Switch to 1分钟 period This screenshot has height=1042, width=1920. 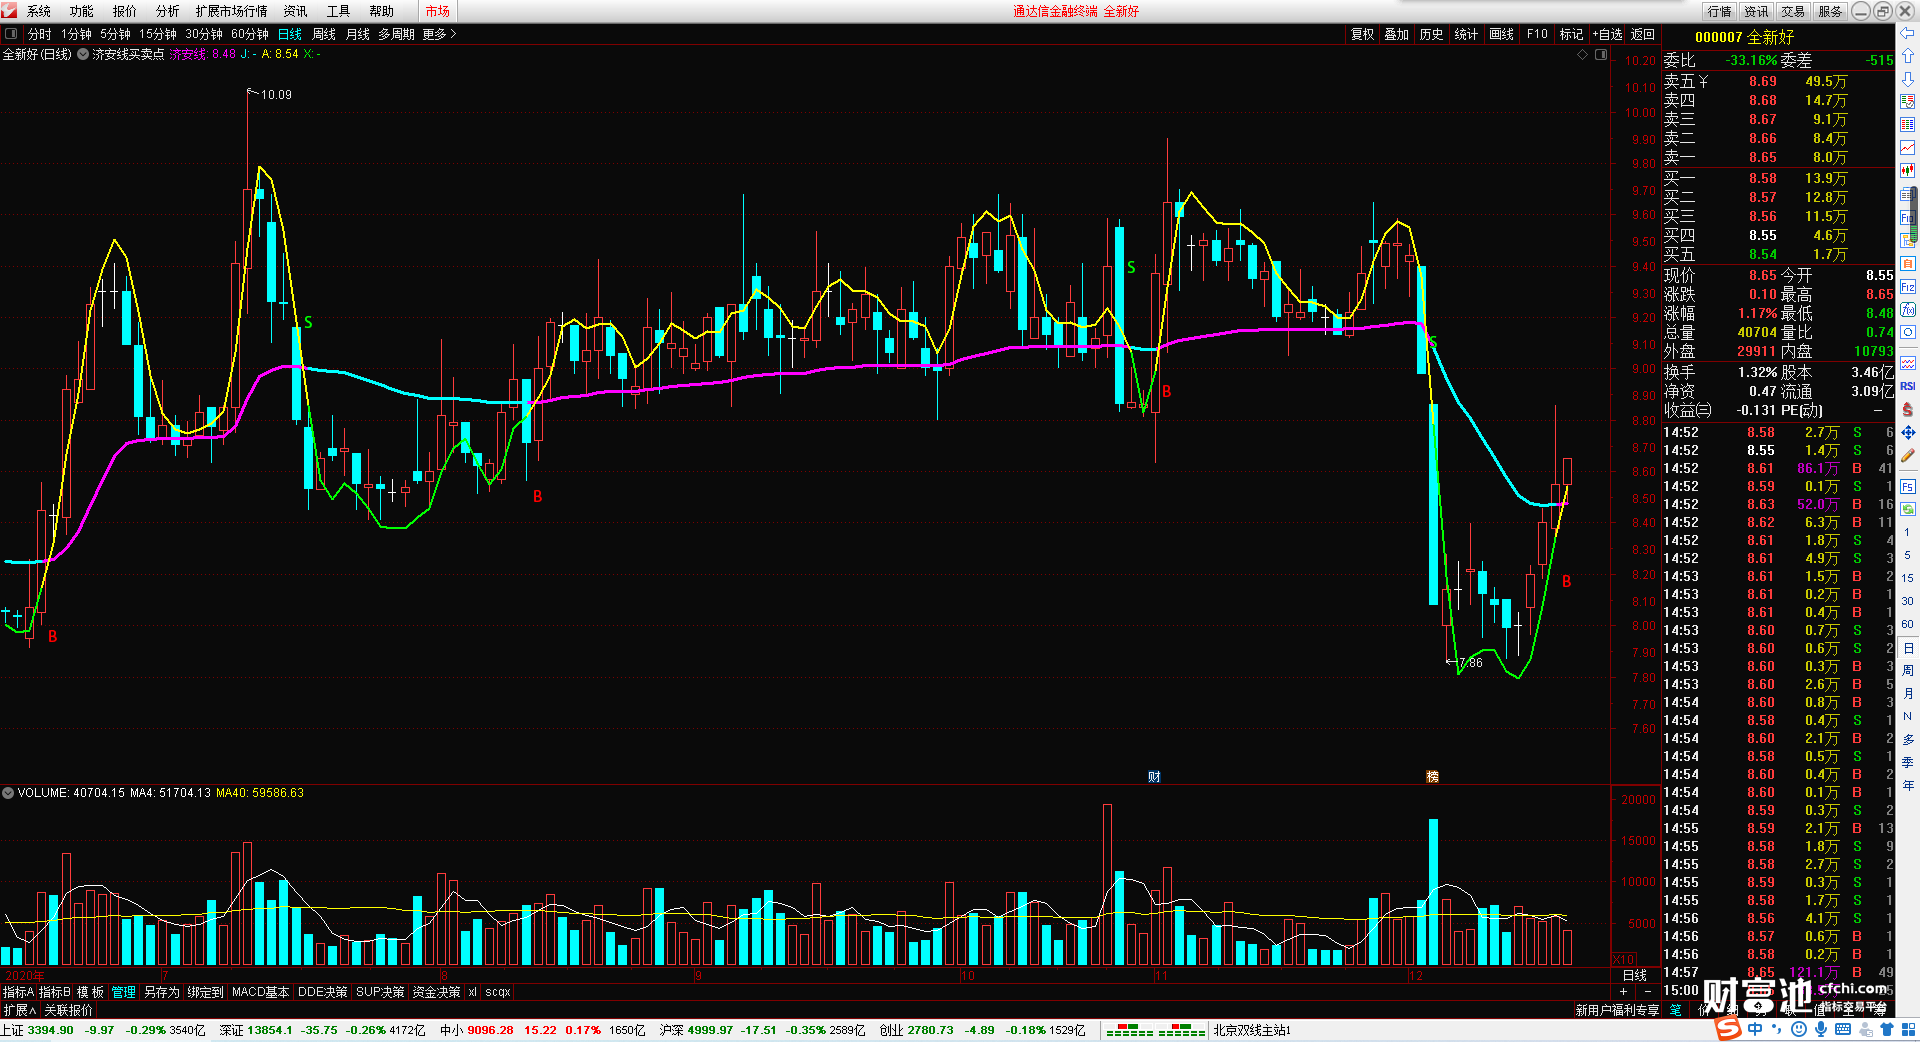(x=77, y=34)
